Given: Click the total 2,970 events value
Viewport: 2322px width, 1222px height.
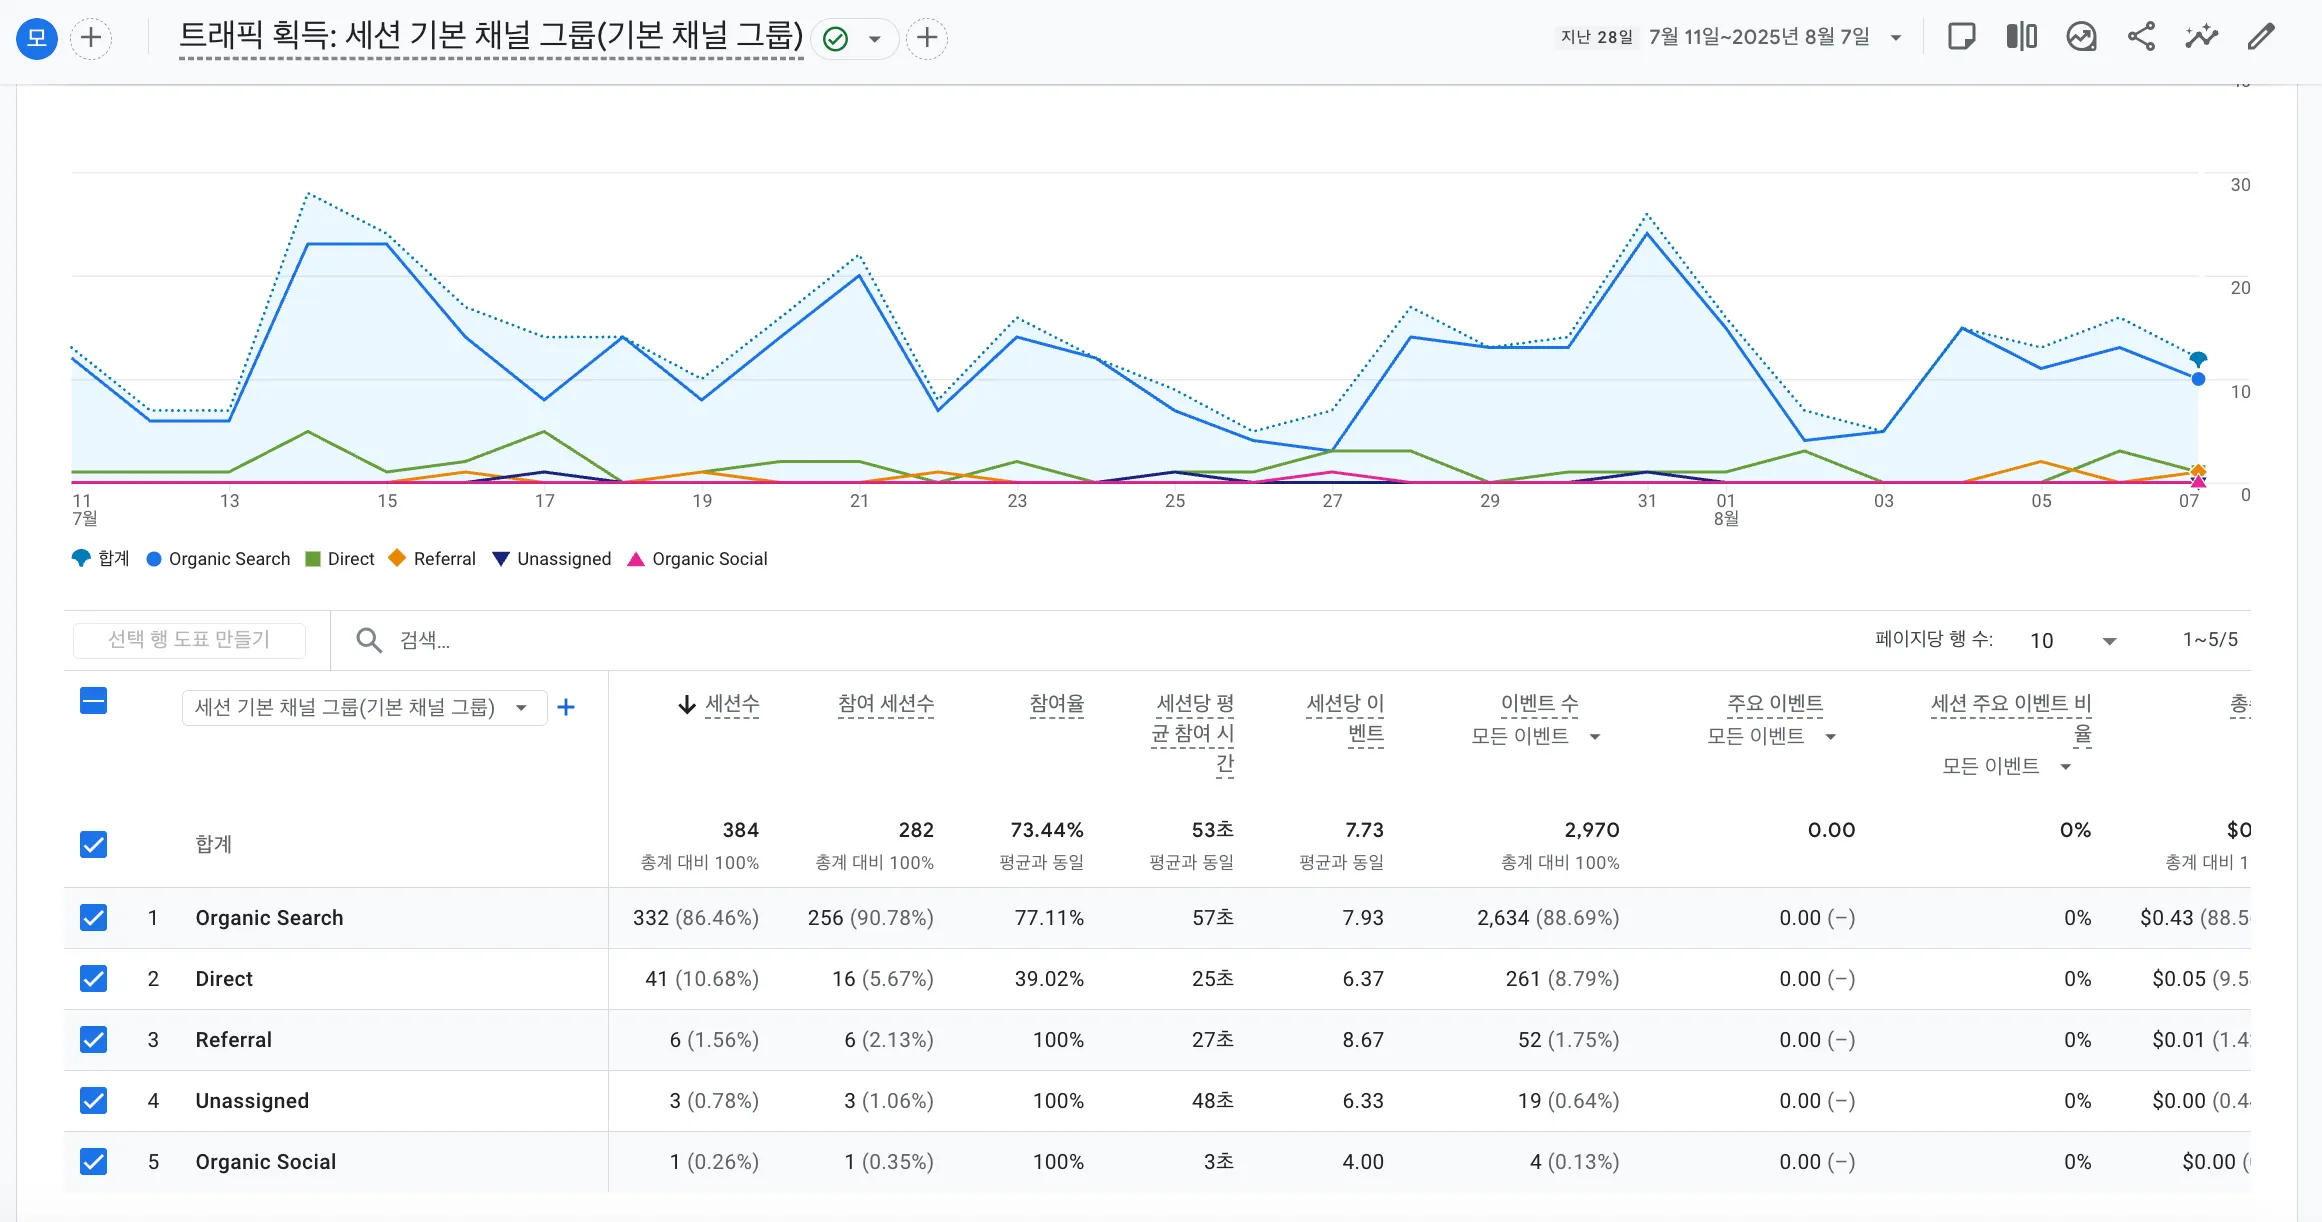Looking at the screenshot, I should pos(1592,830).
